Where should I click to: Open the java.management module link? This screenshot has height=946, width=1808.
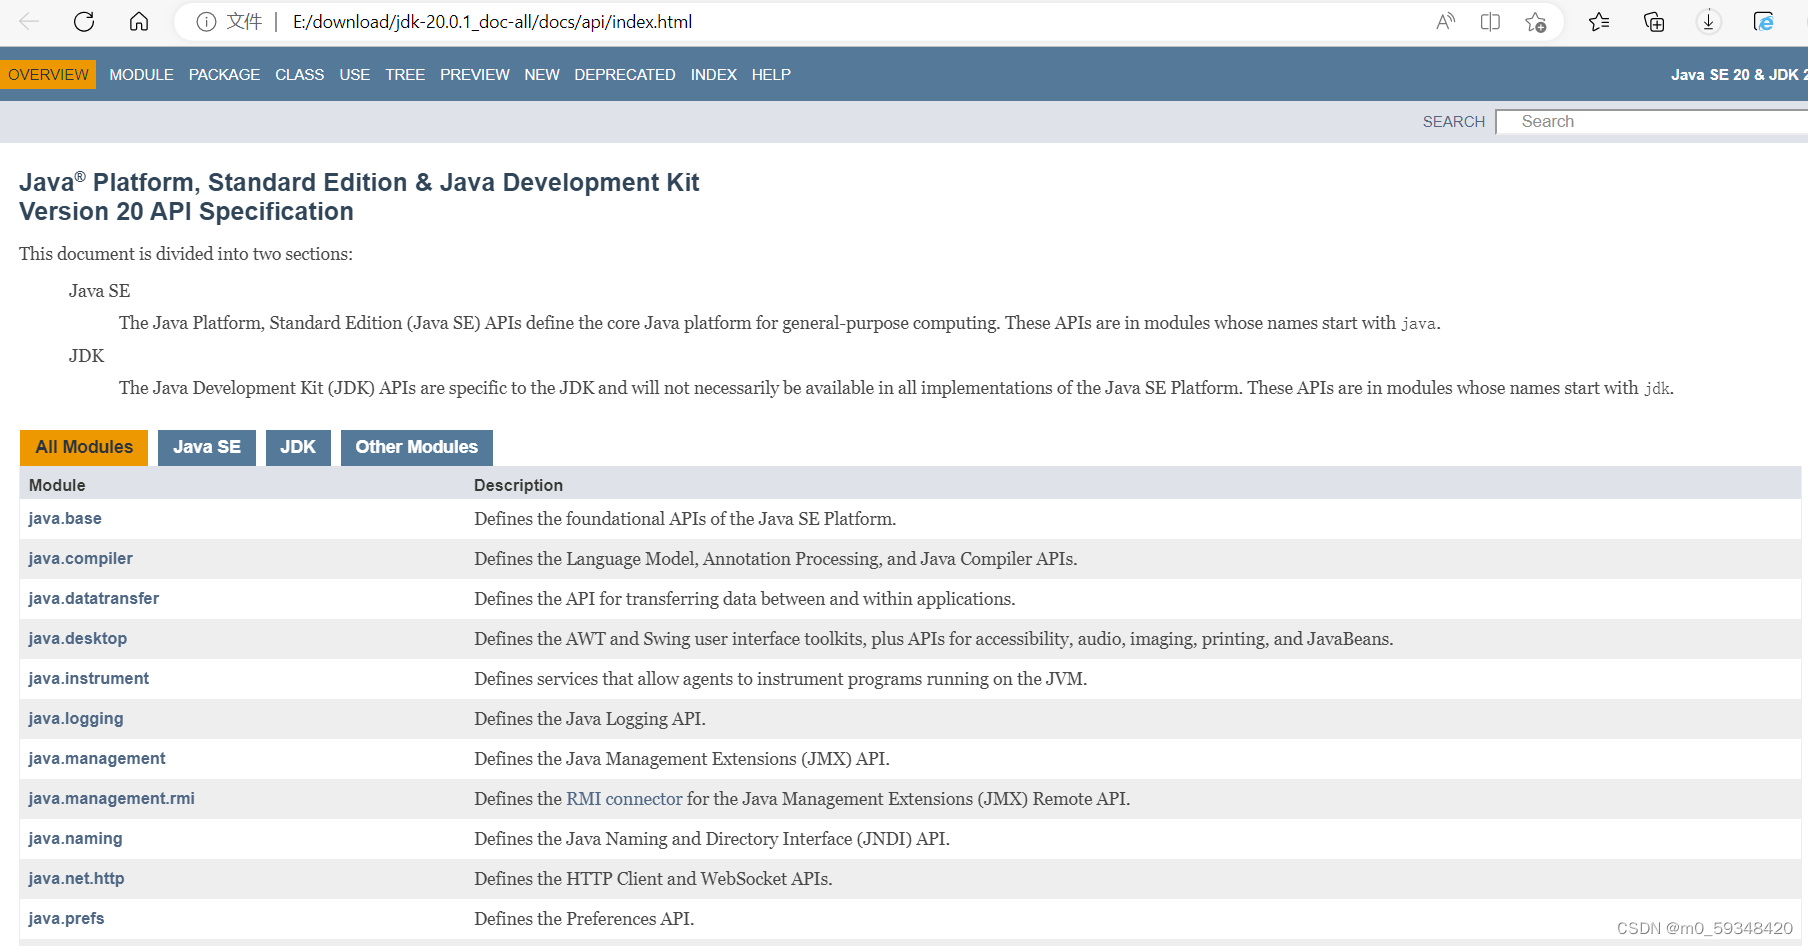coord(97,759)
